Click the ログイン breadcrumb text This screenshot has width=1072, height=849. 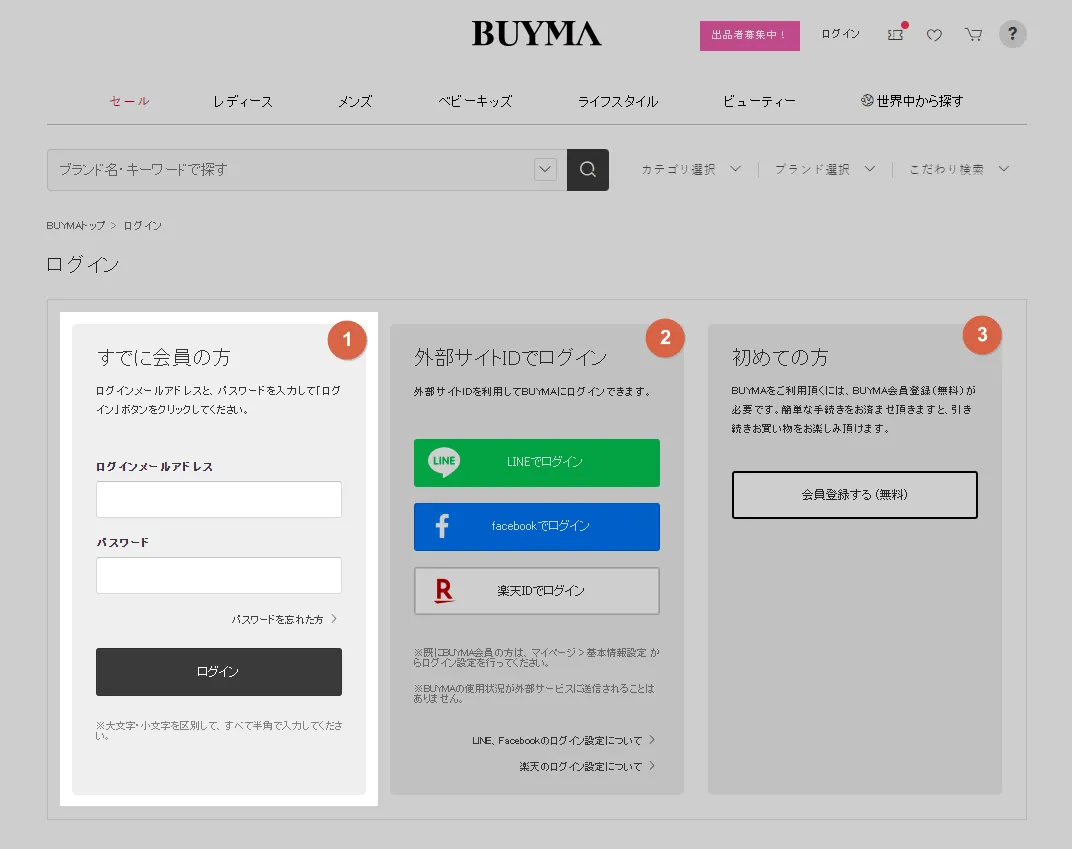click(x=142, y=226)
